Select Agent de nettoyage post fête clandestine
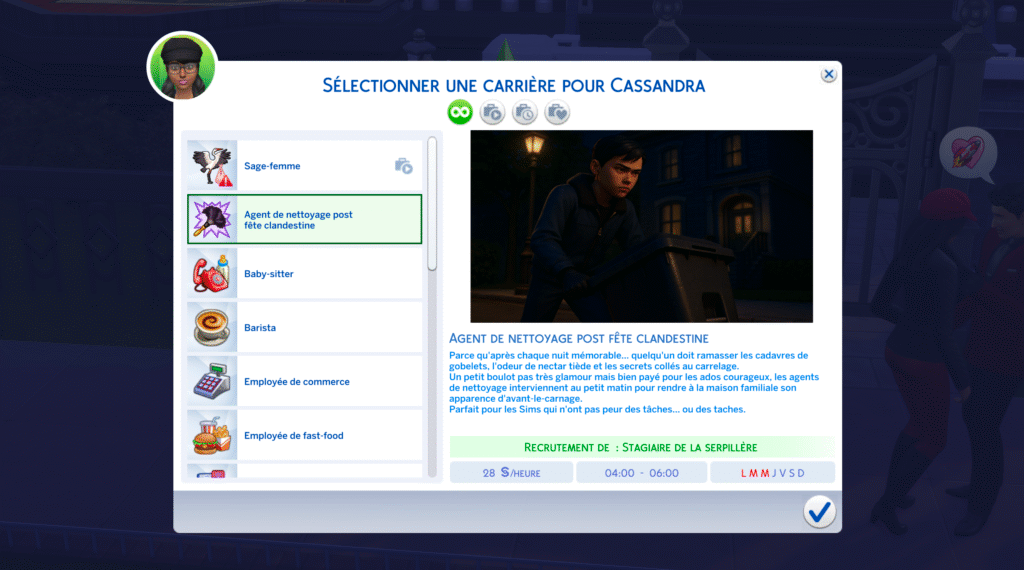This screenshot has height=570, width=1024. click(x=304, y=219)
